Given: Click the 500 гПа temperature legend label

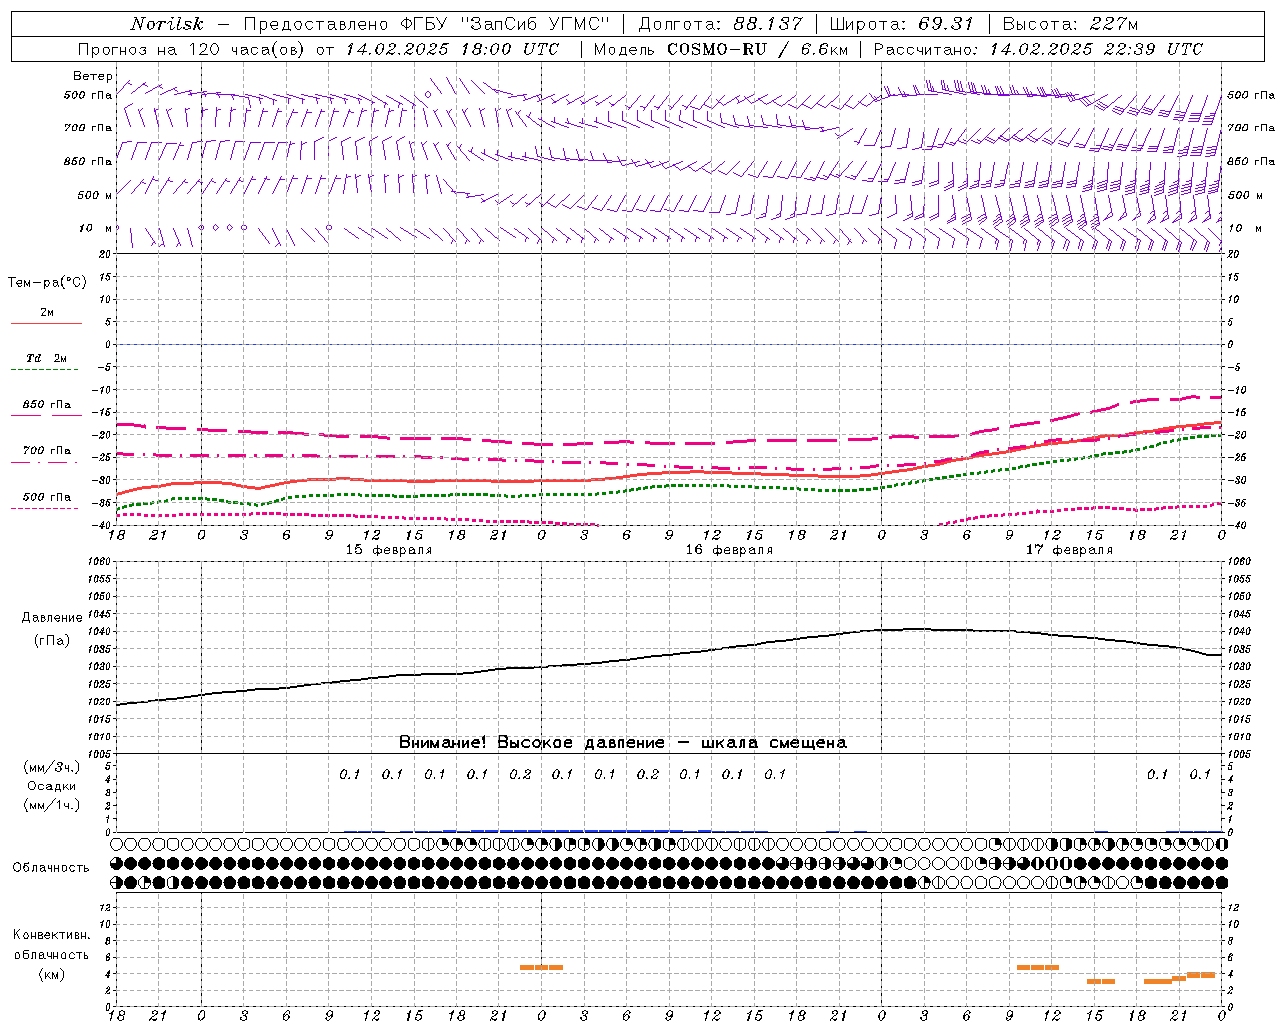Looking at the screenshot, I should [x=47, y=497].
